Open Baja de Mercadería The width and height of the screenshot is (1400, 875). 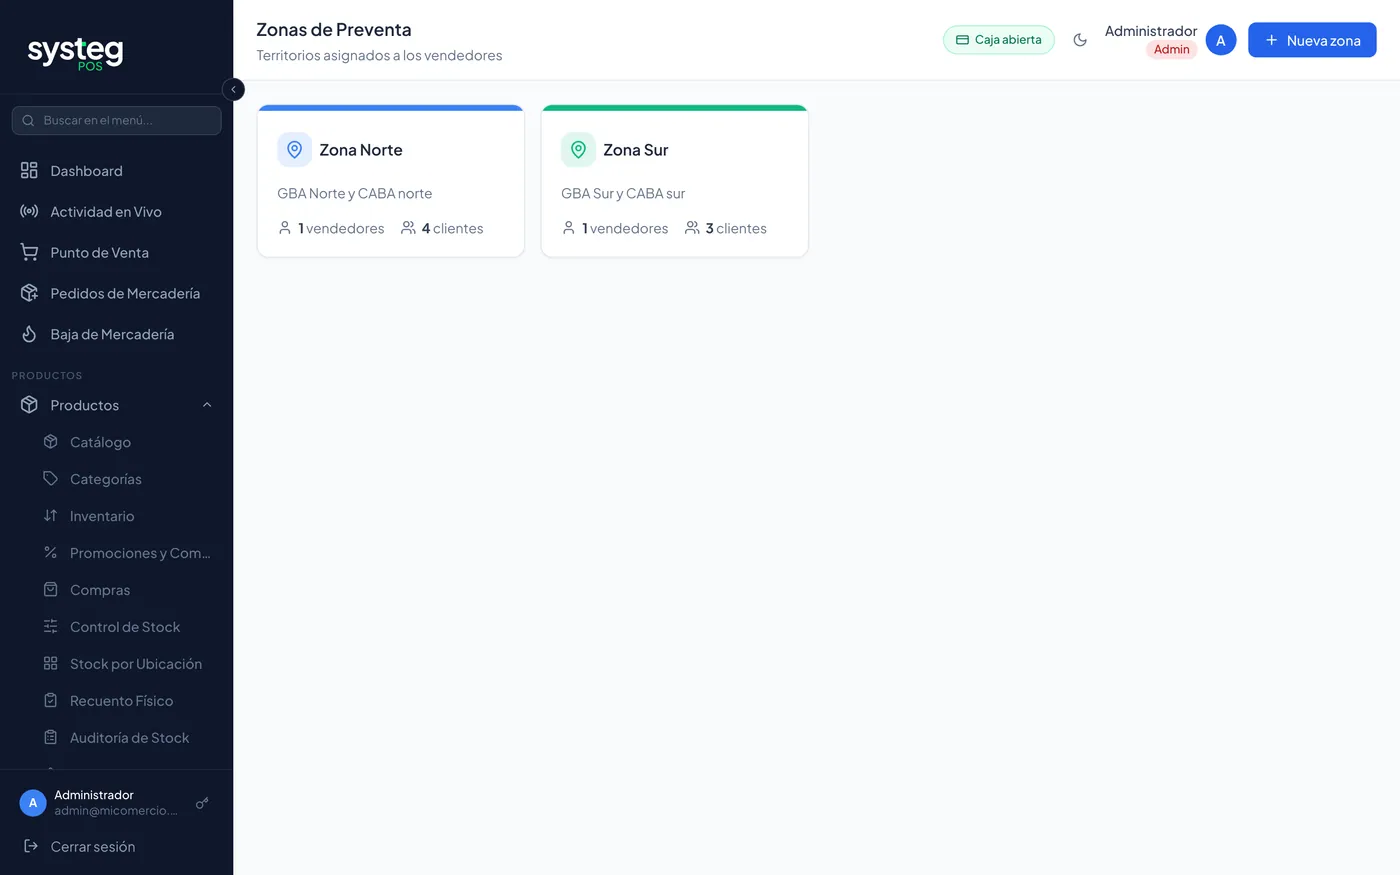[116, 335]
